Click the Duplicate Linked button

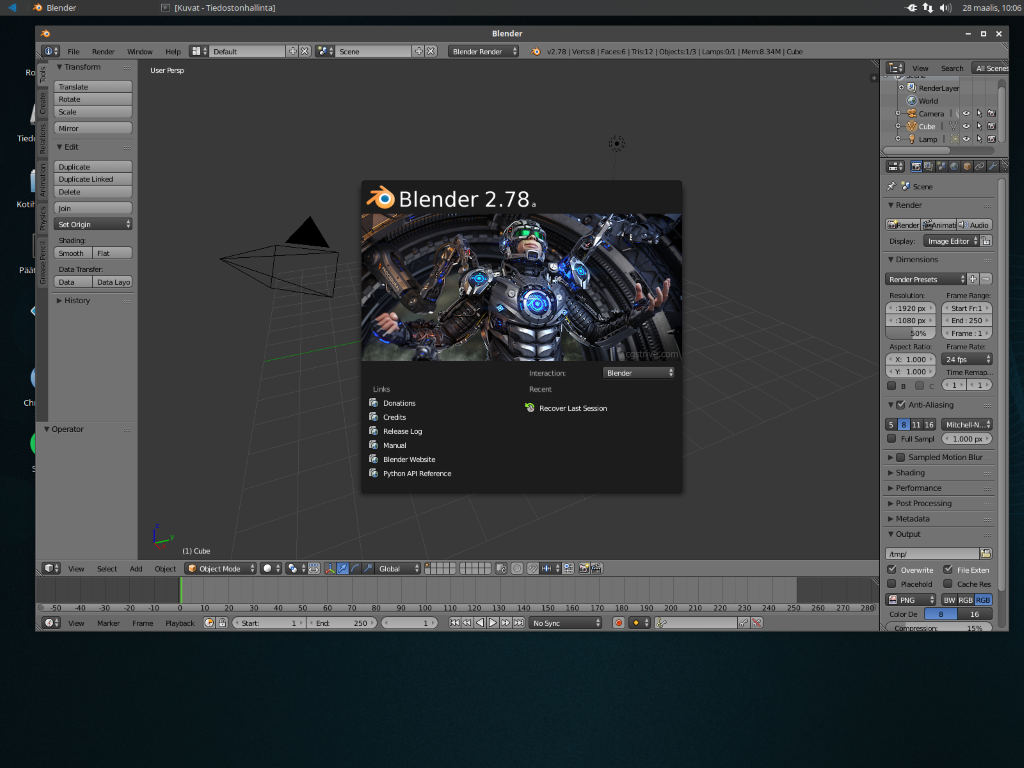93,180
